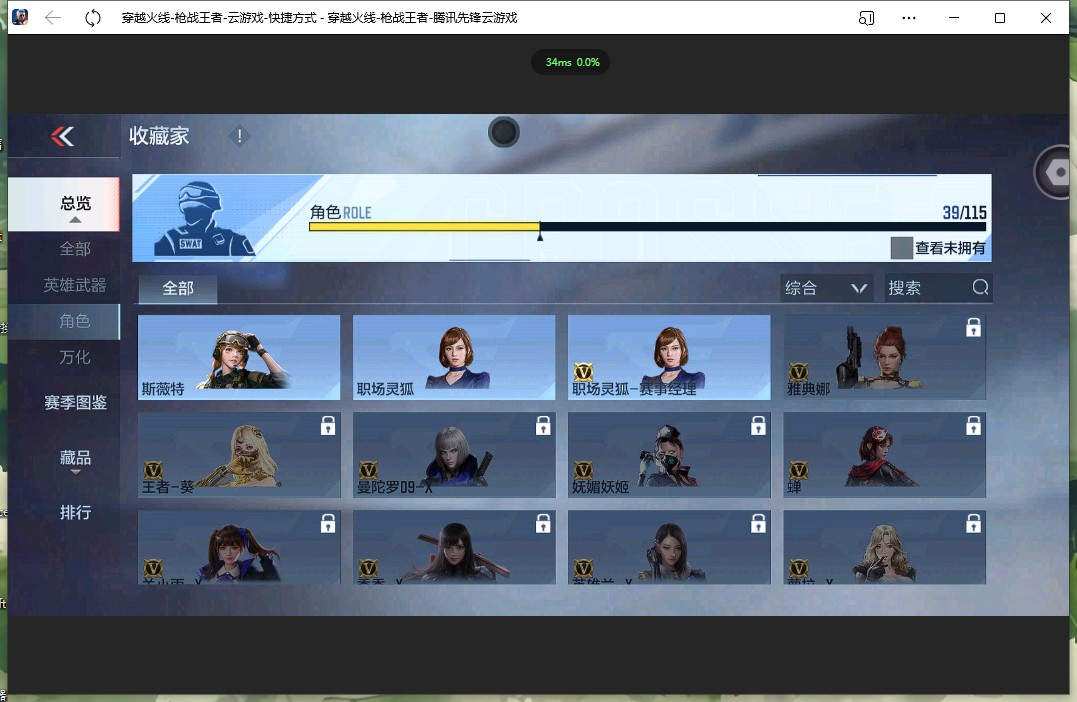Click the black triangle marker under progress bar
The height and width of the screenshot is (702, 1077).
point(540,236)
